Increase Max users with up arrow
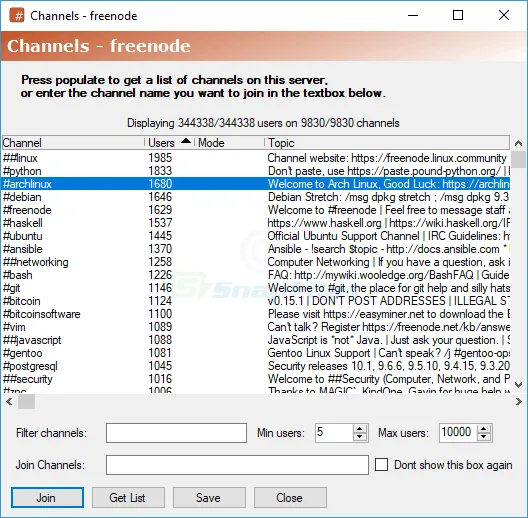The height and width of the screenshot is (518, 528). pyautogui.click(x=484, y=429)
